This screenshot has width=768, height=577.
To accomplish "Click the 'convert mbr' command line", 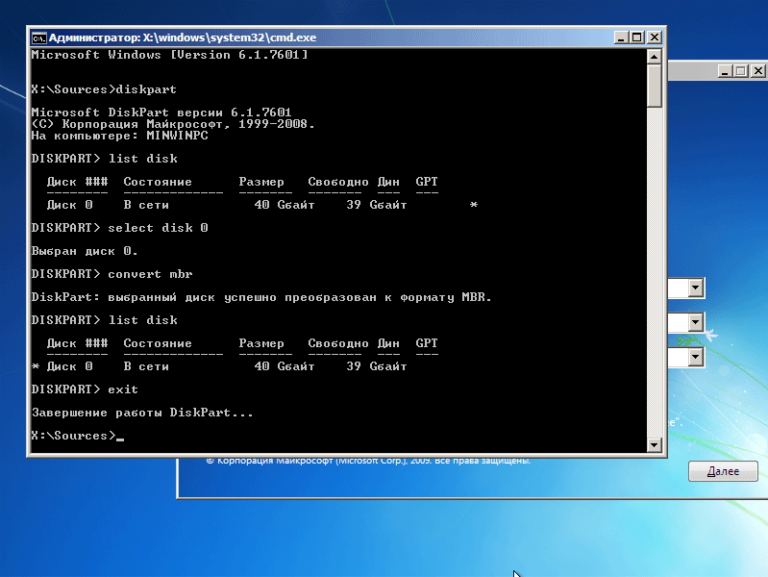I will click(112, 274).
